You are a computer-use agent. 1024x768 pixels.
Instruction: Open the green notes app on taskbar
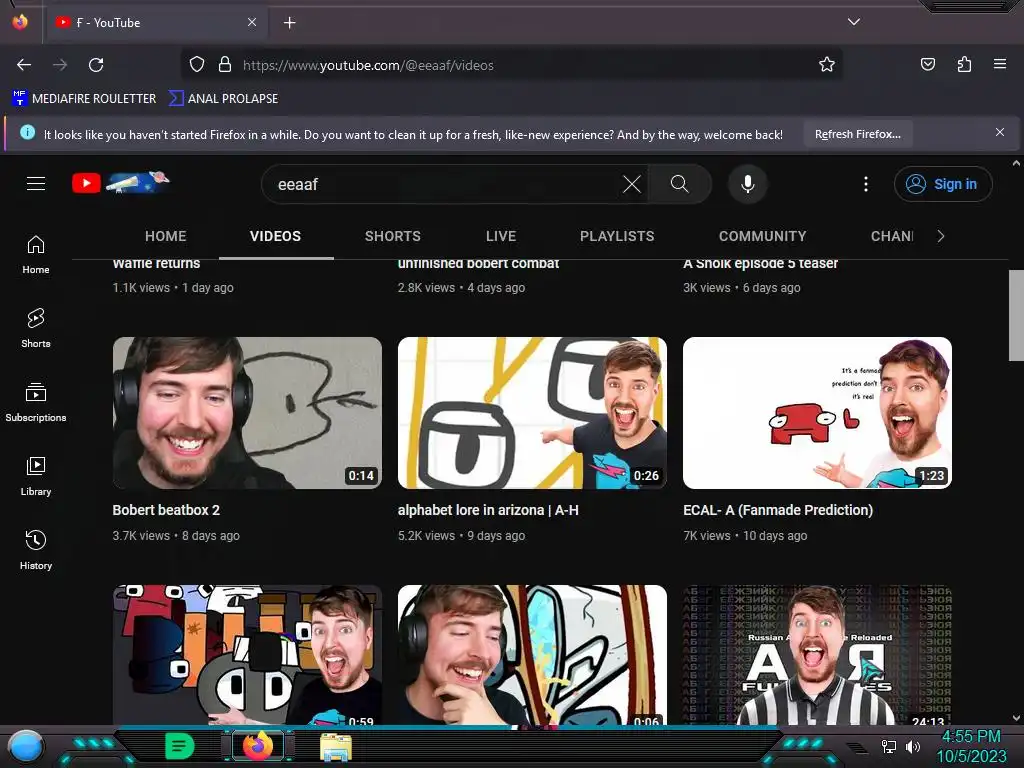point(179,746)
